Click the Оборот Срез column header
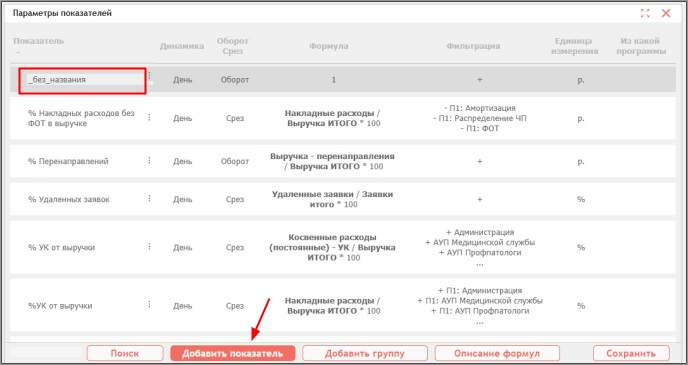The height and width of the screenshot is (365, 688). coord(233,46)
